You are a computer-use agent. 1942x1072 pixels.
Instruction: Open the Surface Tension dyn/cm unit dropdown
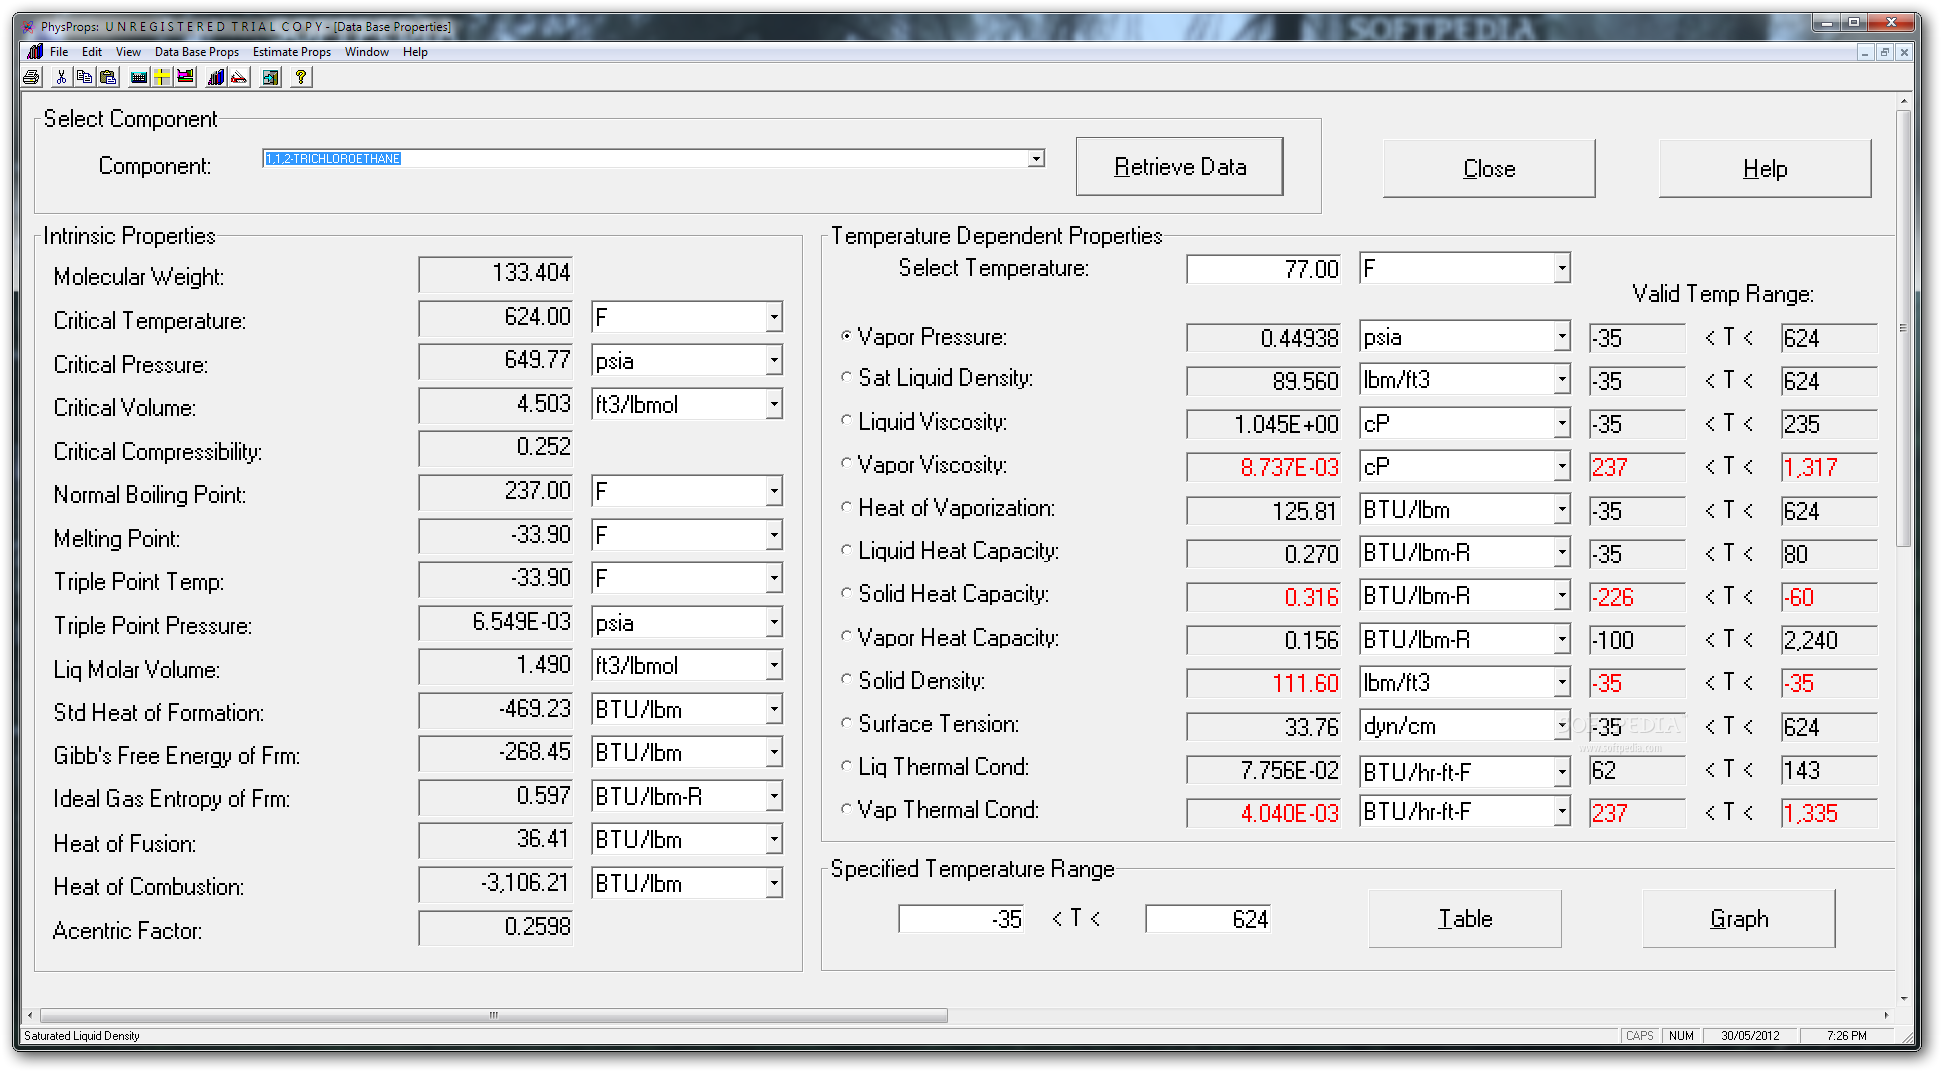pos(1561,726)
